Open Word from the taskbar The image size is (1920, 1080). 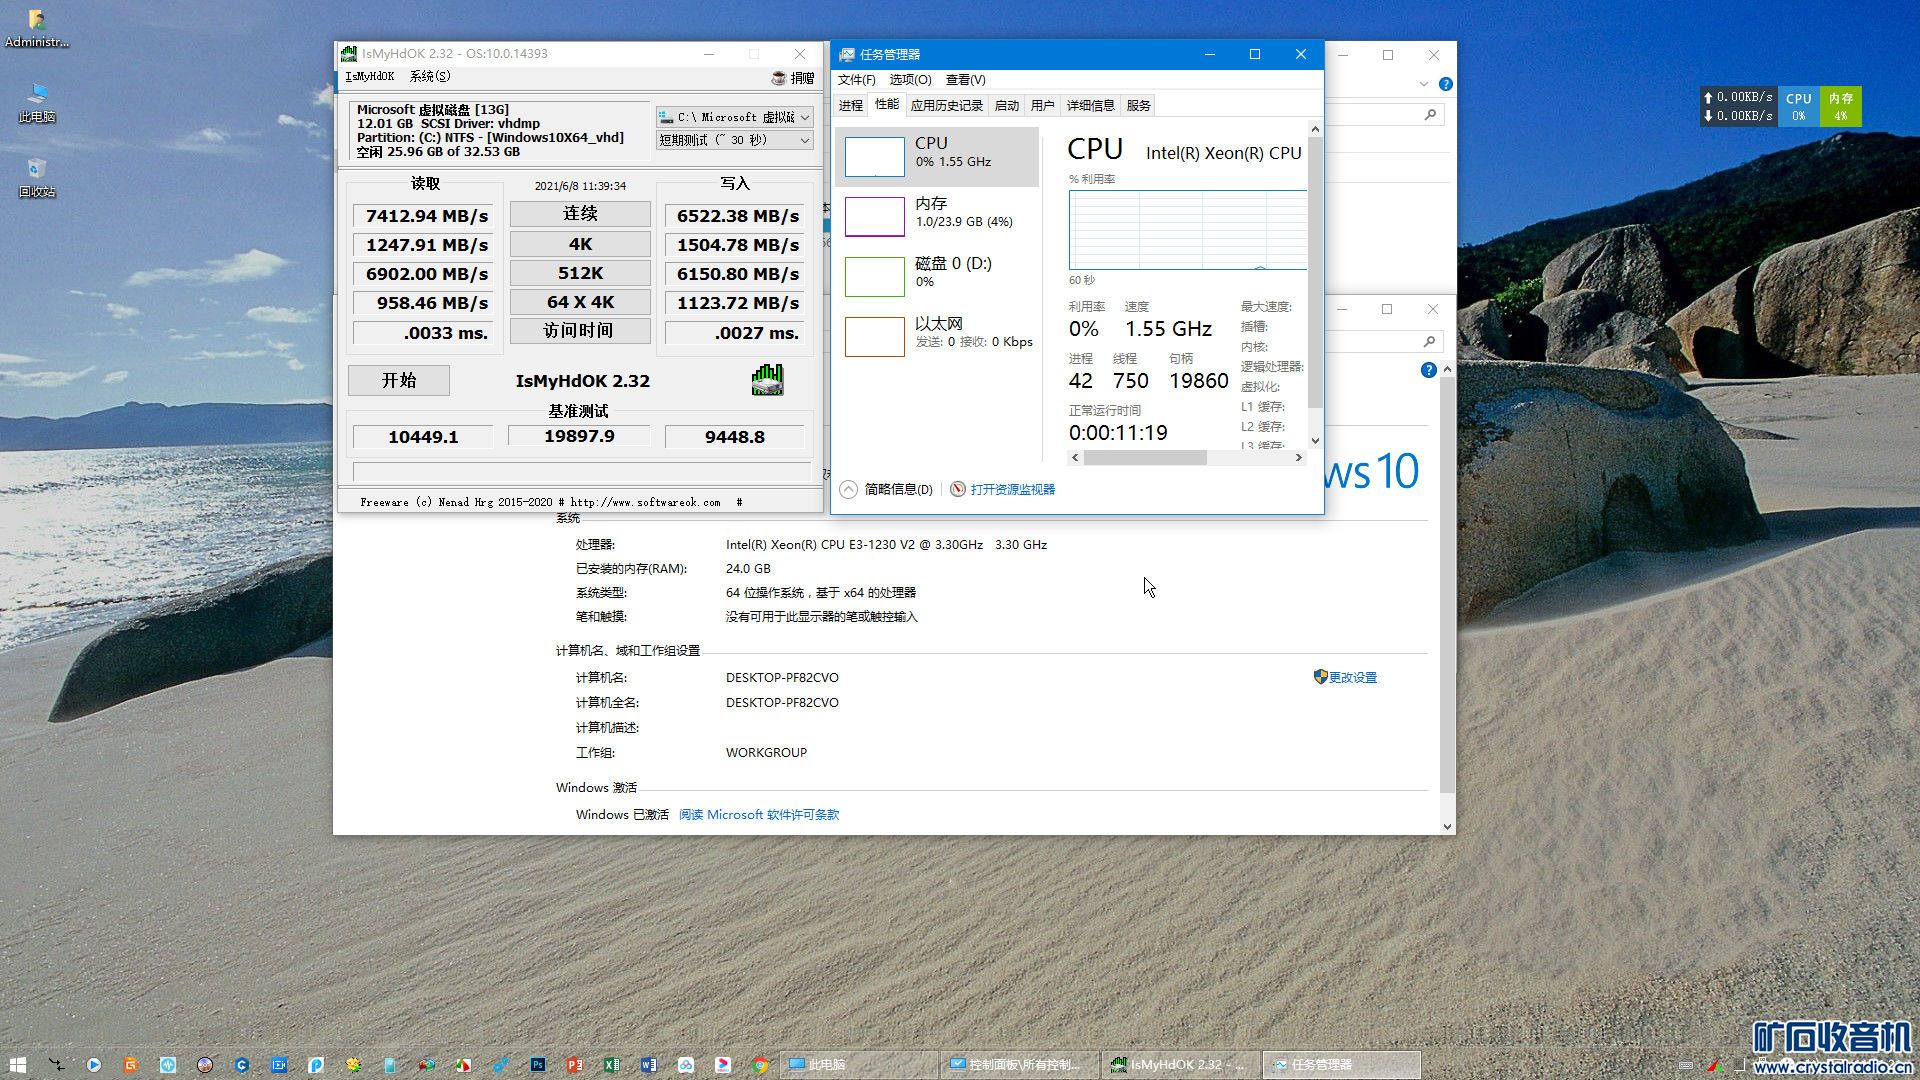pos(649,1065)
